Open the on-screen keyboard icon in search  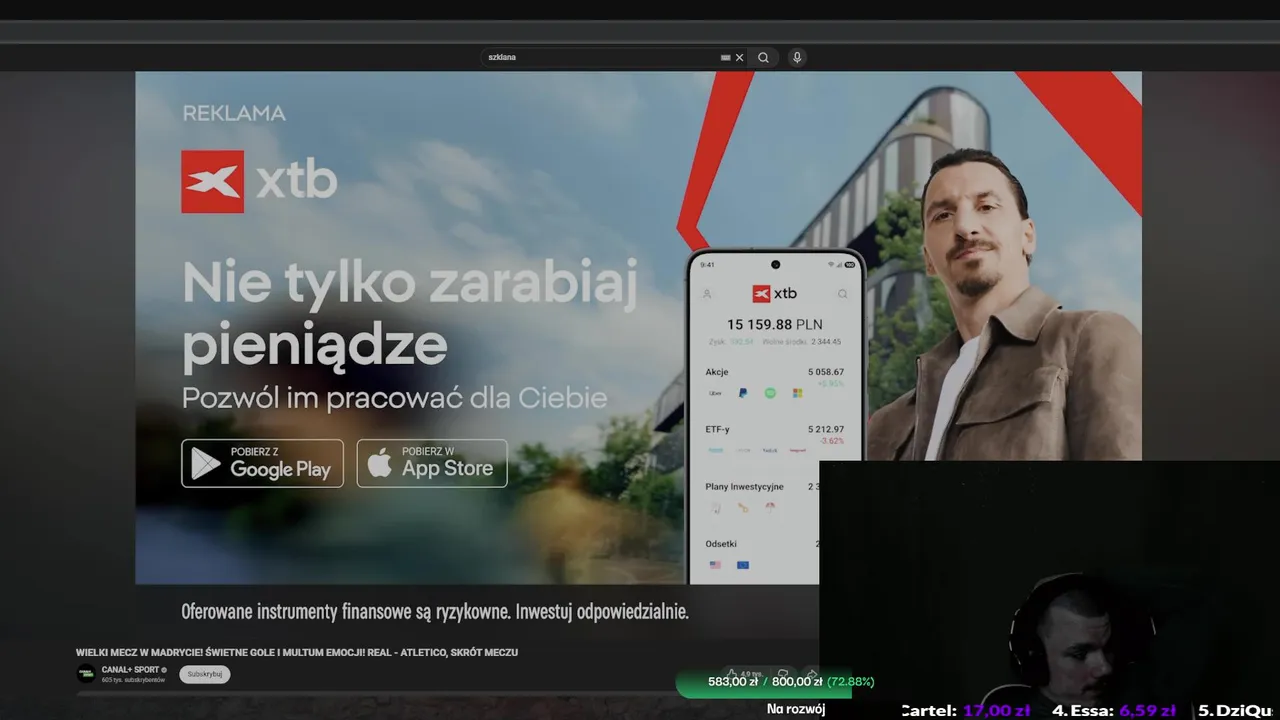pyautogui.click(x=726, y=57)
